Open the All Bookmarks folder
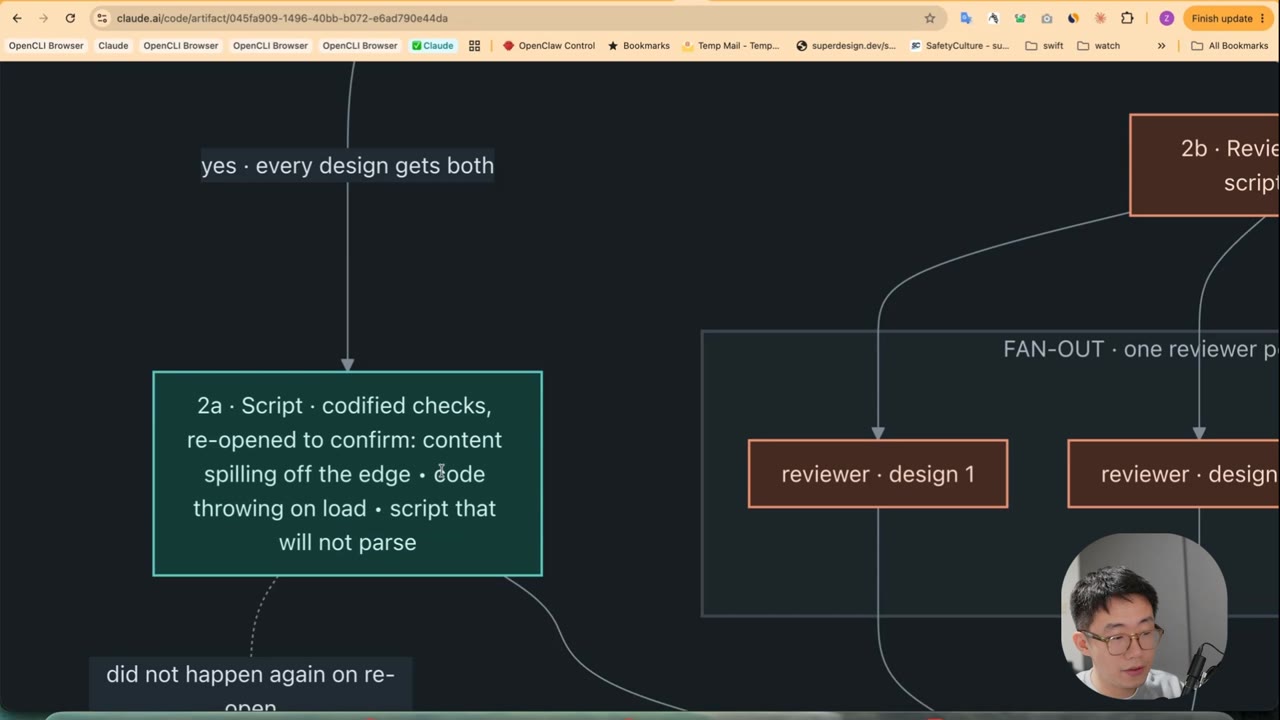 point(1229,45)
